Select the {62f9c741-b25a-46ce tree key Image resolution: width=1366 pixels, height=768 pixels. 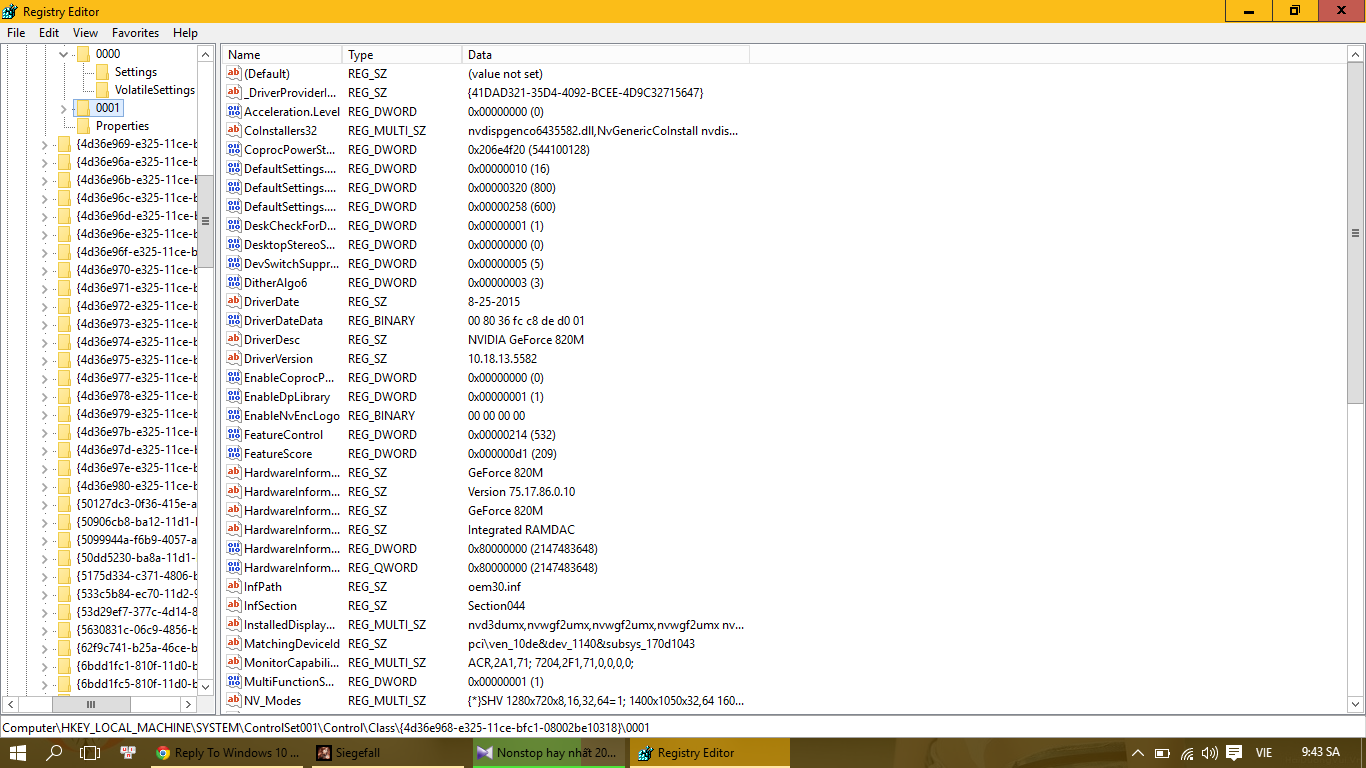136,648
